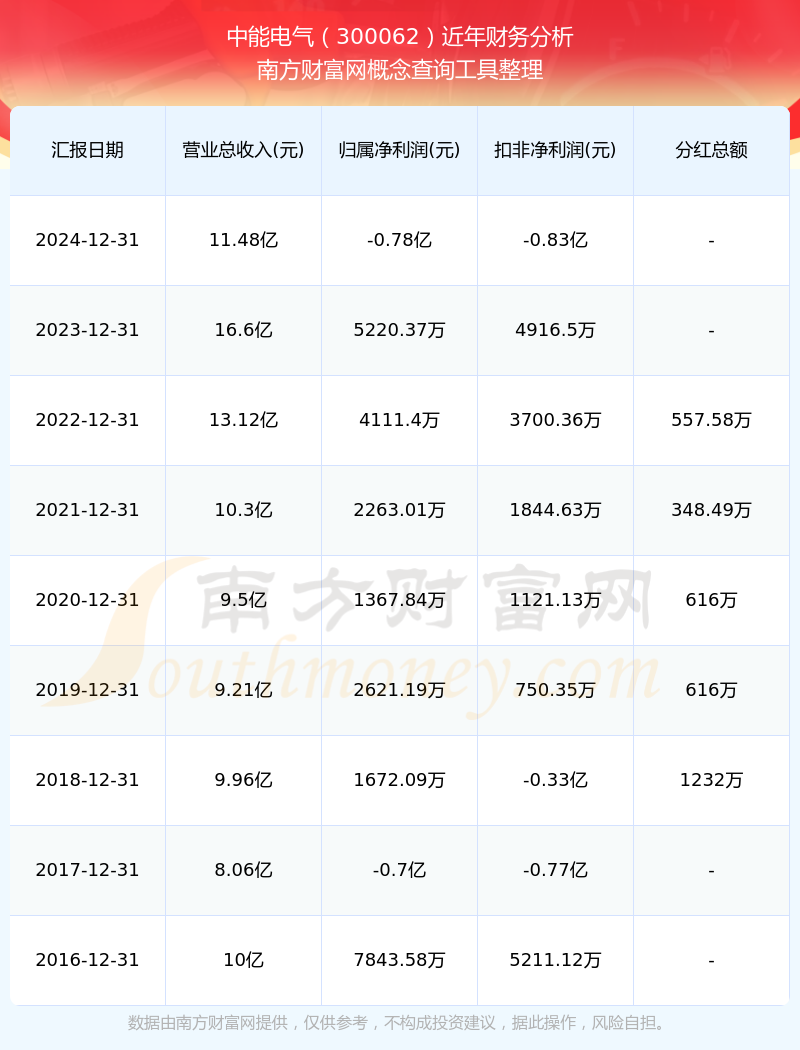The height and width of the screenshot is (1050, 800).
Task: Click the date cell 2023-12-31
Action: click(88, 330)
